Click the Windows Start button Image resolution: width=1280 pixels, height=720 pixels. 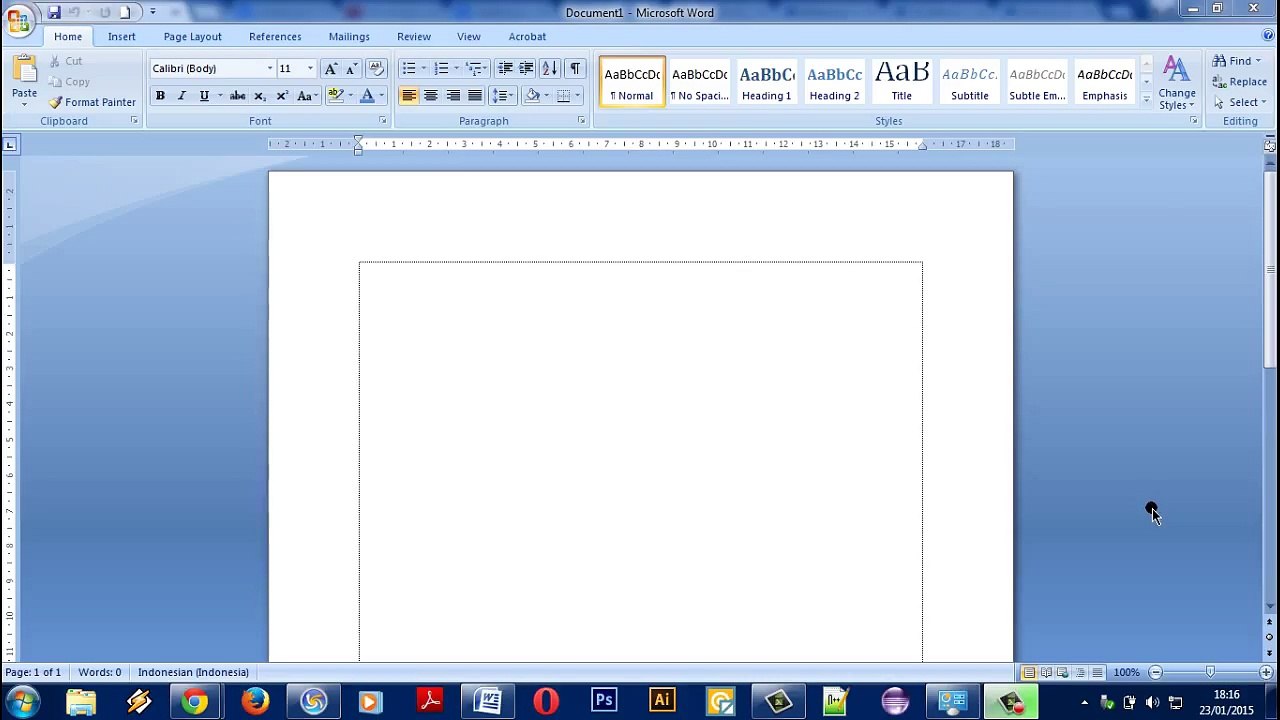click(x=24, y=701)
